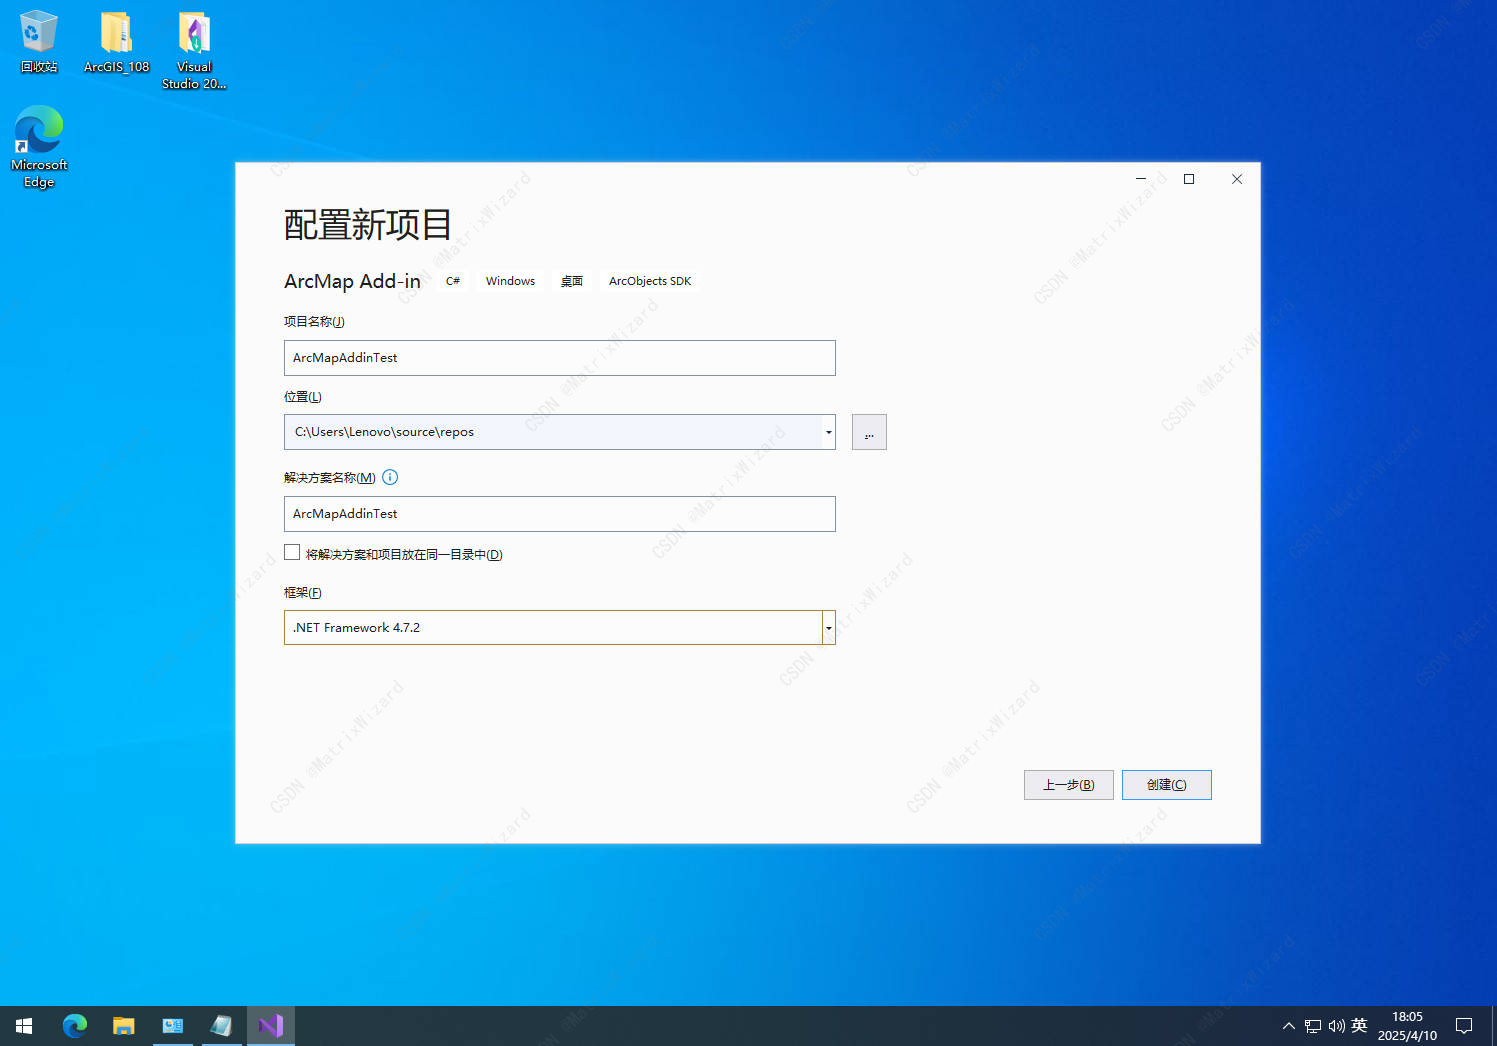Minimize the 配置新项目 dialog window
1497x1046 pixels.
tap(1141, 179)
